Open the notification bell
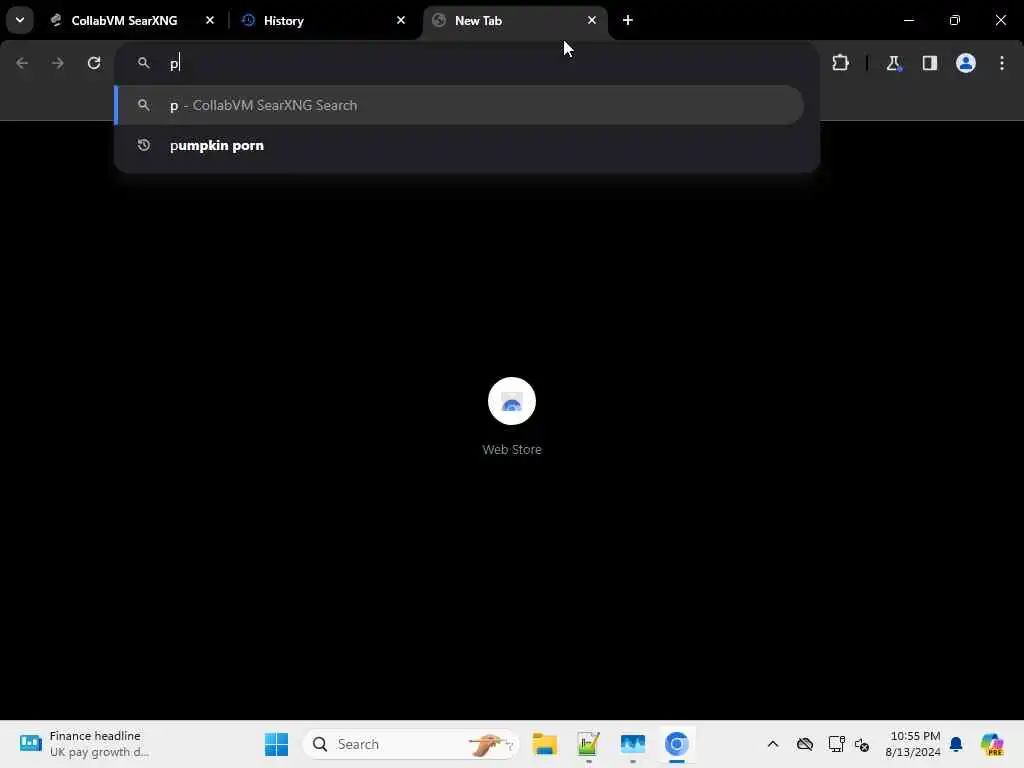The image size is (1024, 768). click(x=956, y=744)
